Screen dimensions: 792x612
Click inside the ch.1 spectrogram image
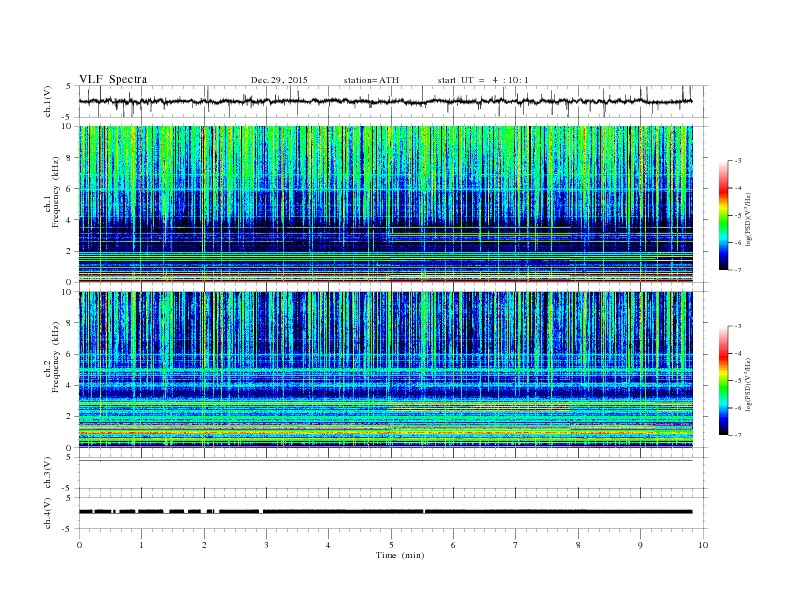[385, 204]
